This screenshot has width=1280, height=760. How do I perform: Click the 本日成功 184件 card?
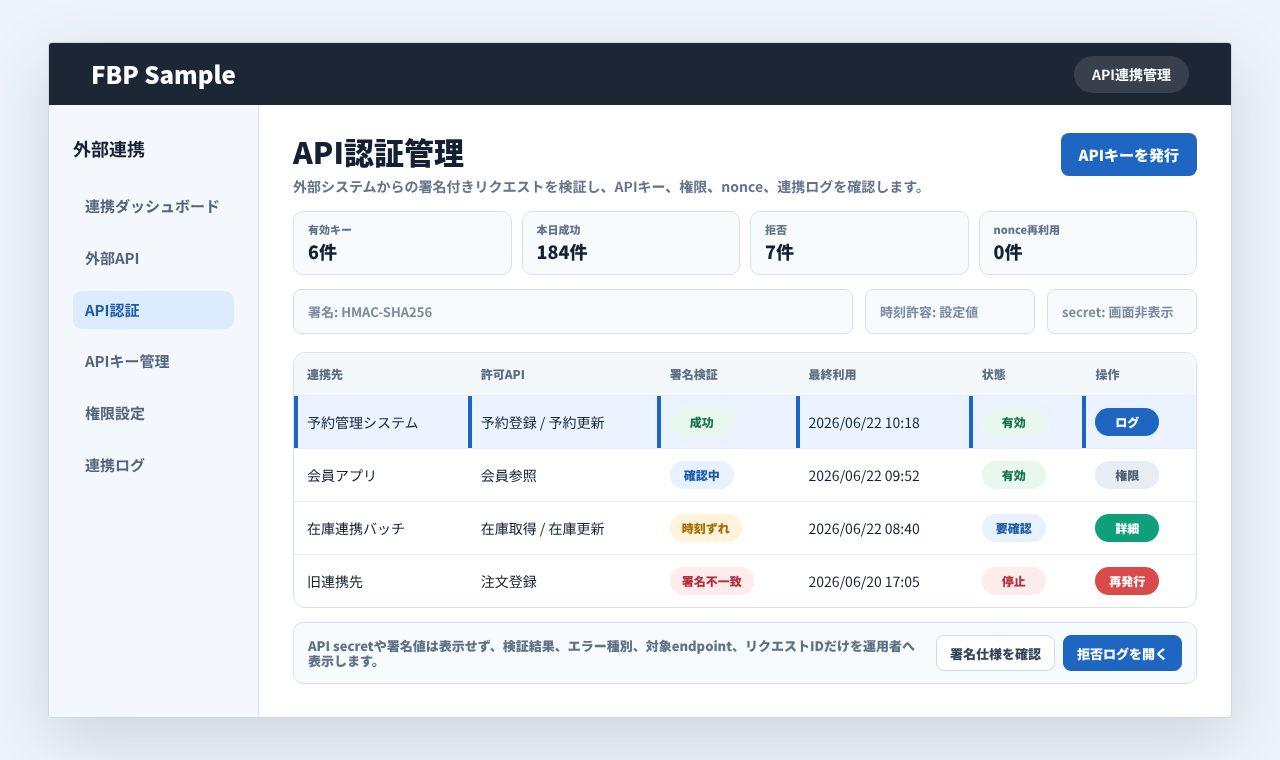coord(631,243)
